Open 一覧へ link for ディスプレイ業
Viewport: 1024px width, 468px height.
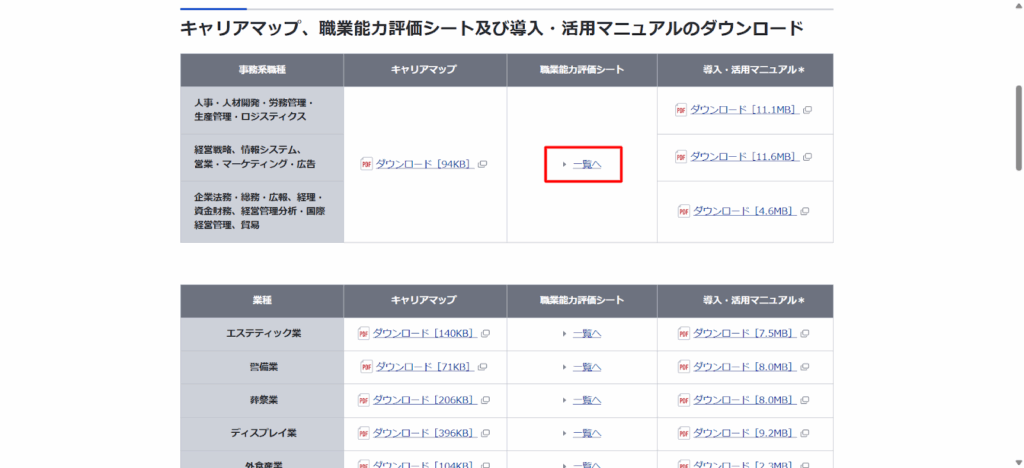pos(586,433)
